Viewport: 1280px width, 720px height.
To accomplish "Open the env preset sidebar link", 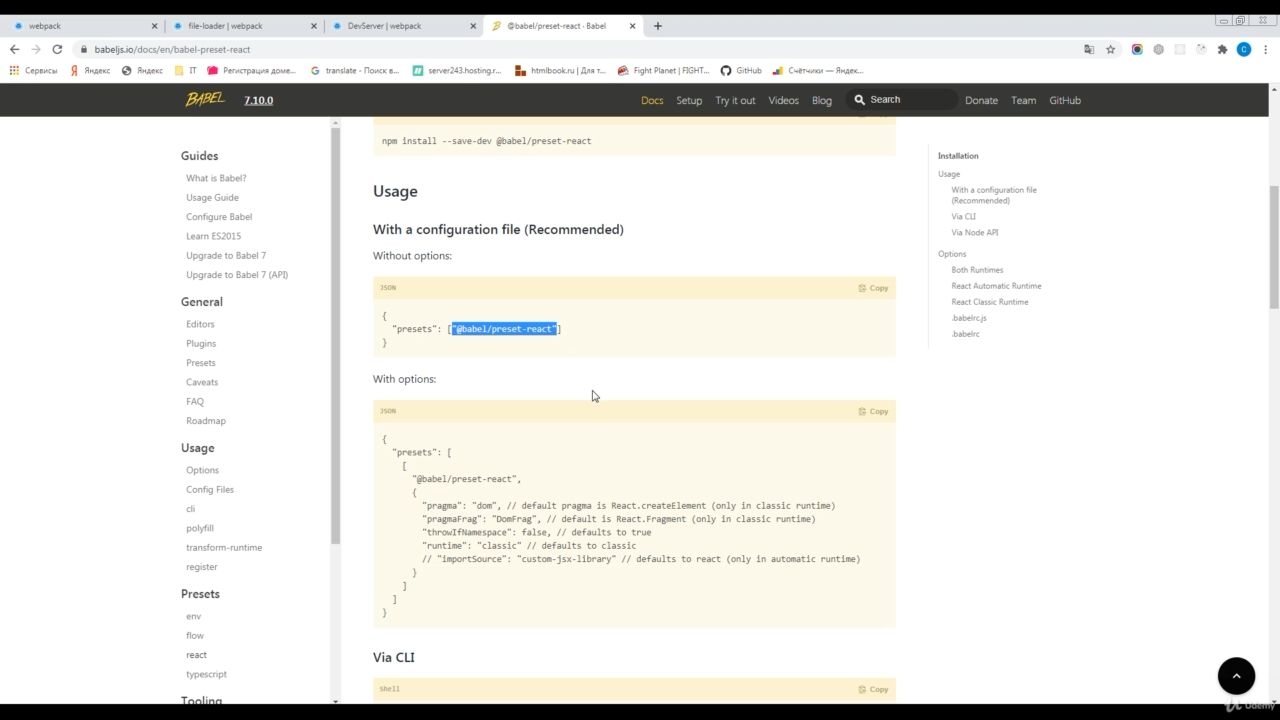I will click(x=193, y=616).
